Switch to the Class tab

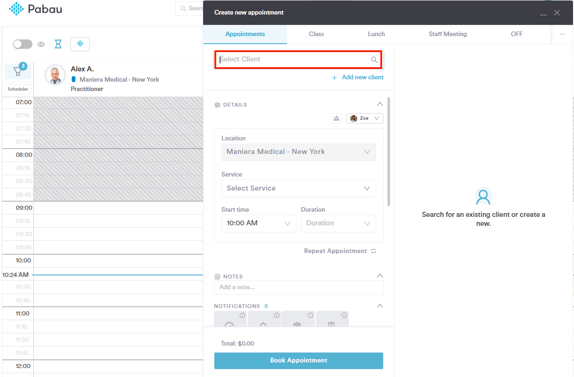316,34
